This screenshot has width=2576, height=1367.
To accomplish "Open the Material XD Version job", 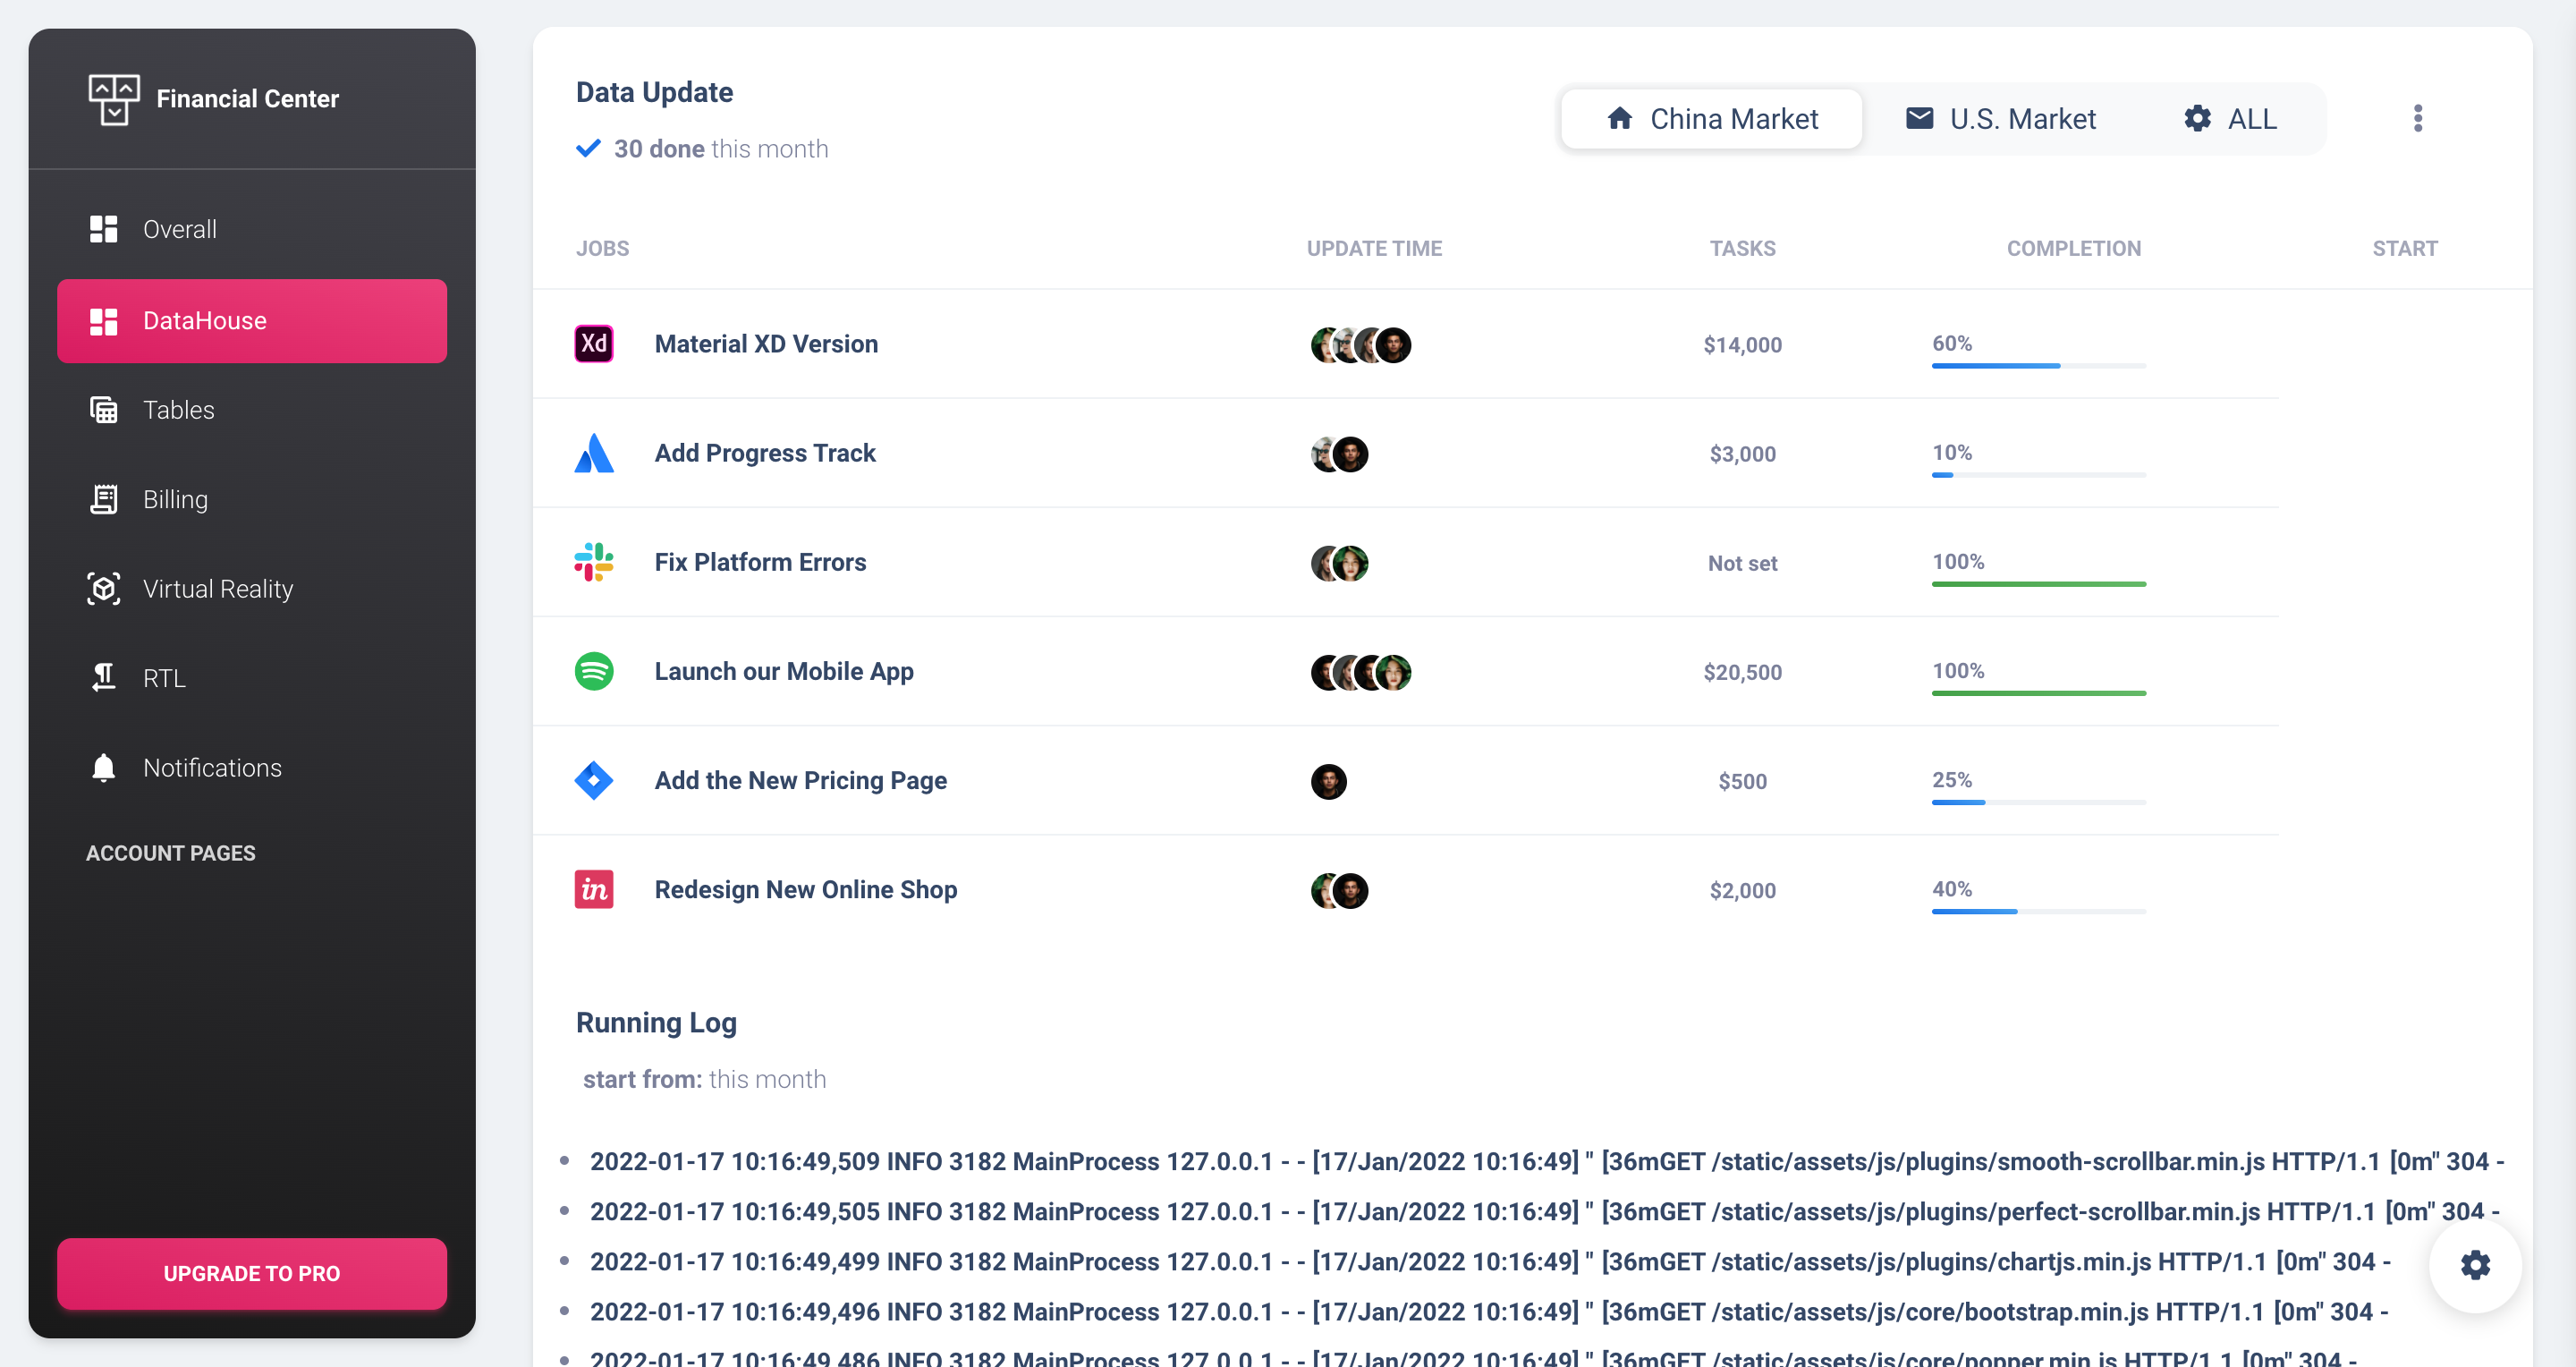I will 766,344.
